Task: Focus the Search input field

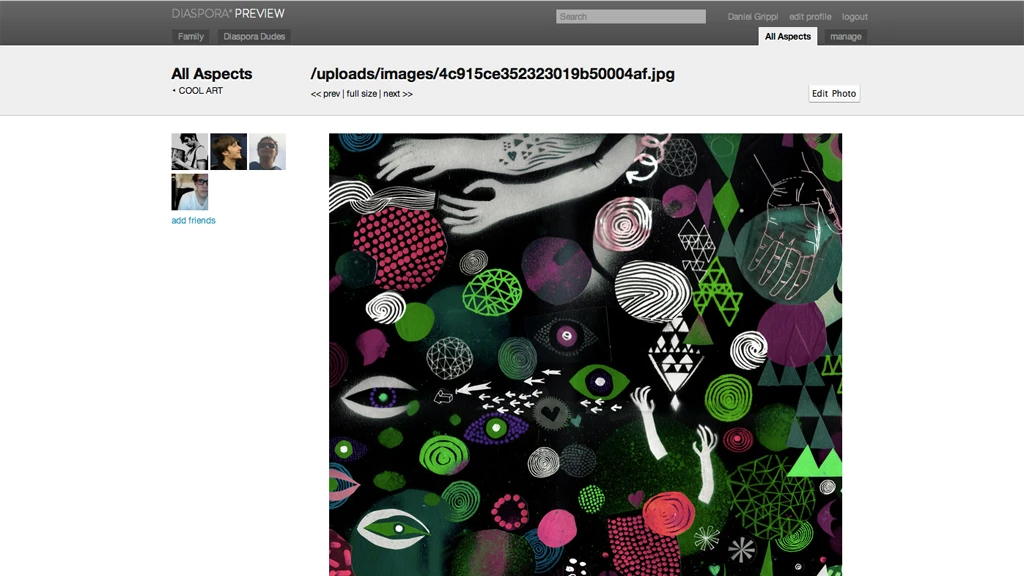Action: (x=631, y=16)
